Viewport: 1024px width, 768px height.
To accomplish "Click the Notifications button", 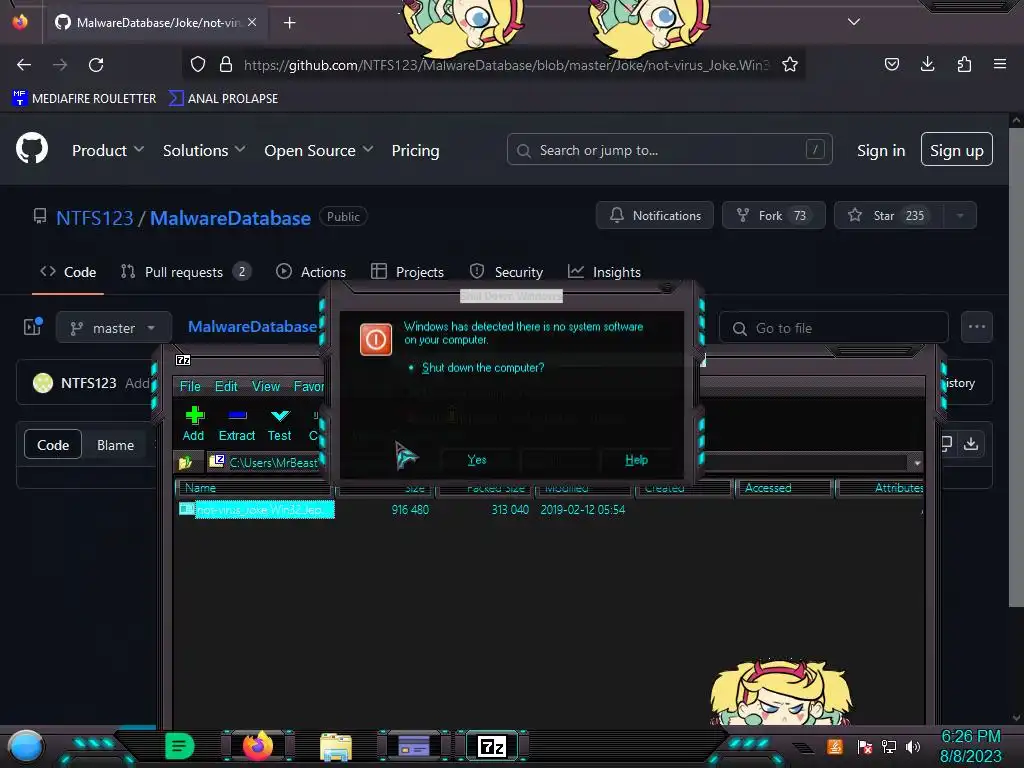I will coord(655,216).
